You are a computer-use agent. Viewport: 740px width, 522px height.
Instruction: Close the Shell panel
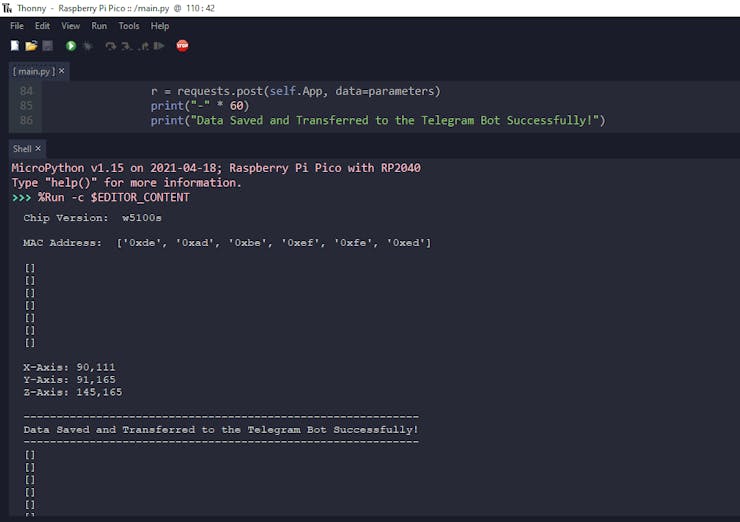(x=38, y=148)
